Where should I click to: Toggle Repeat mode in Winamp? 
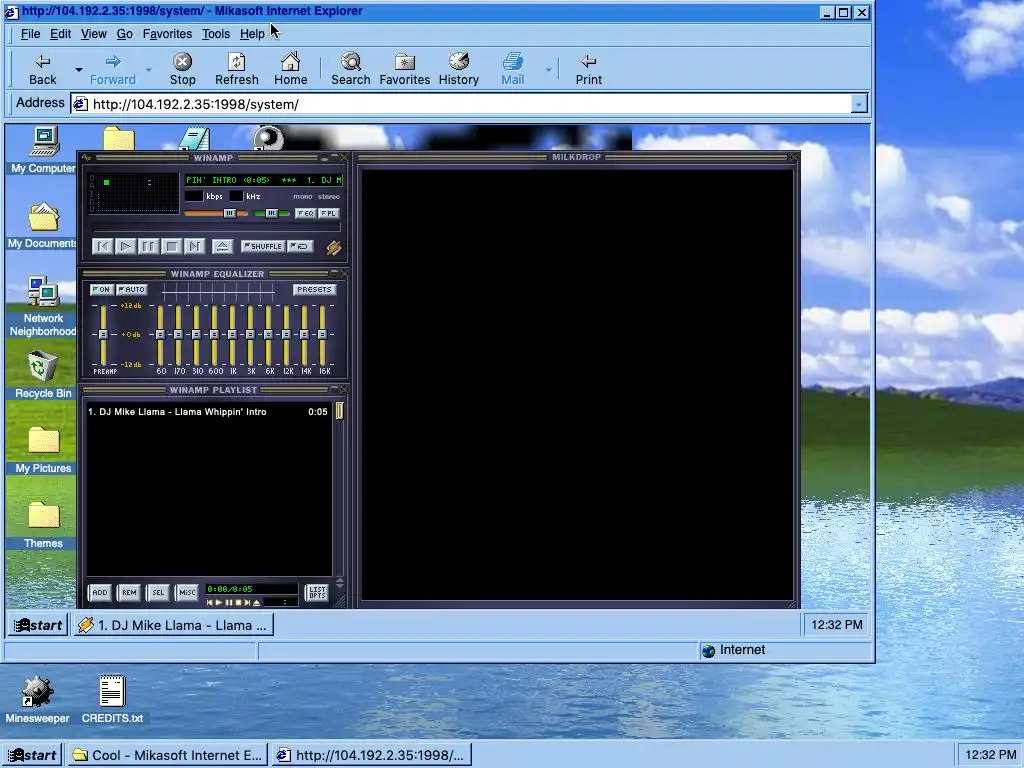coord(300,246)
